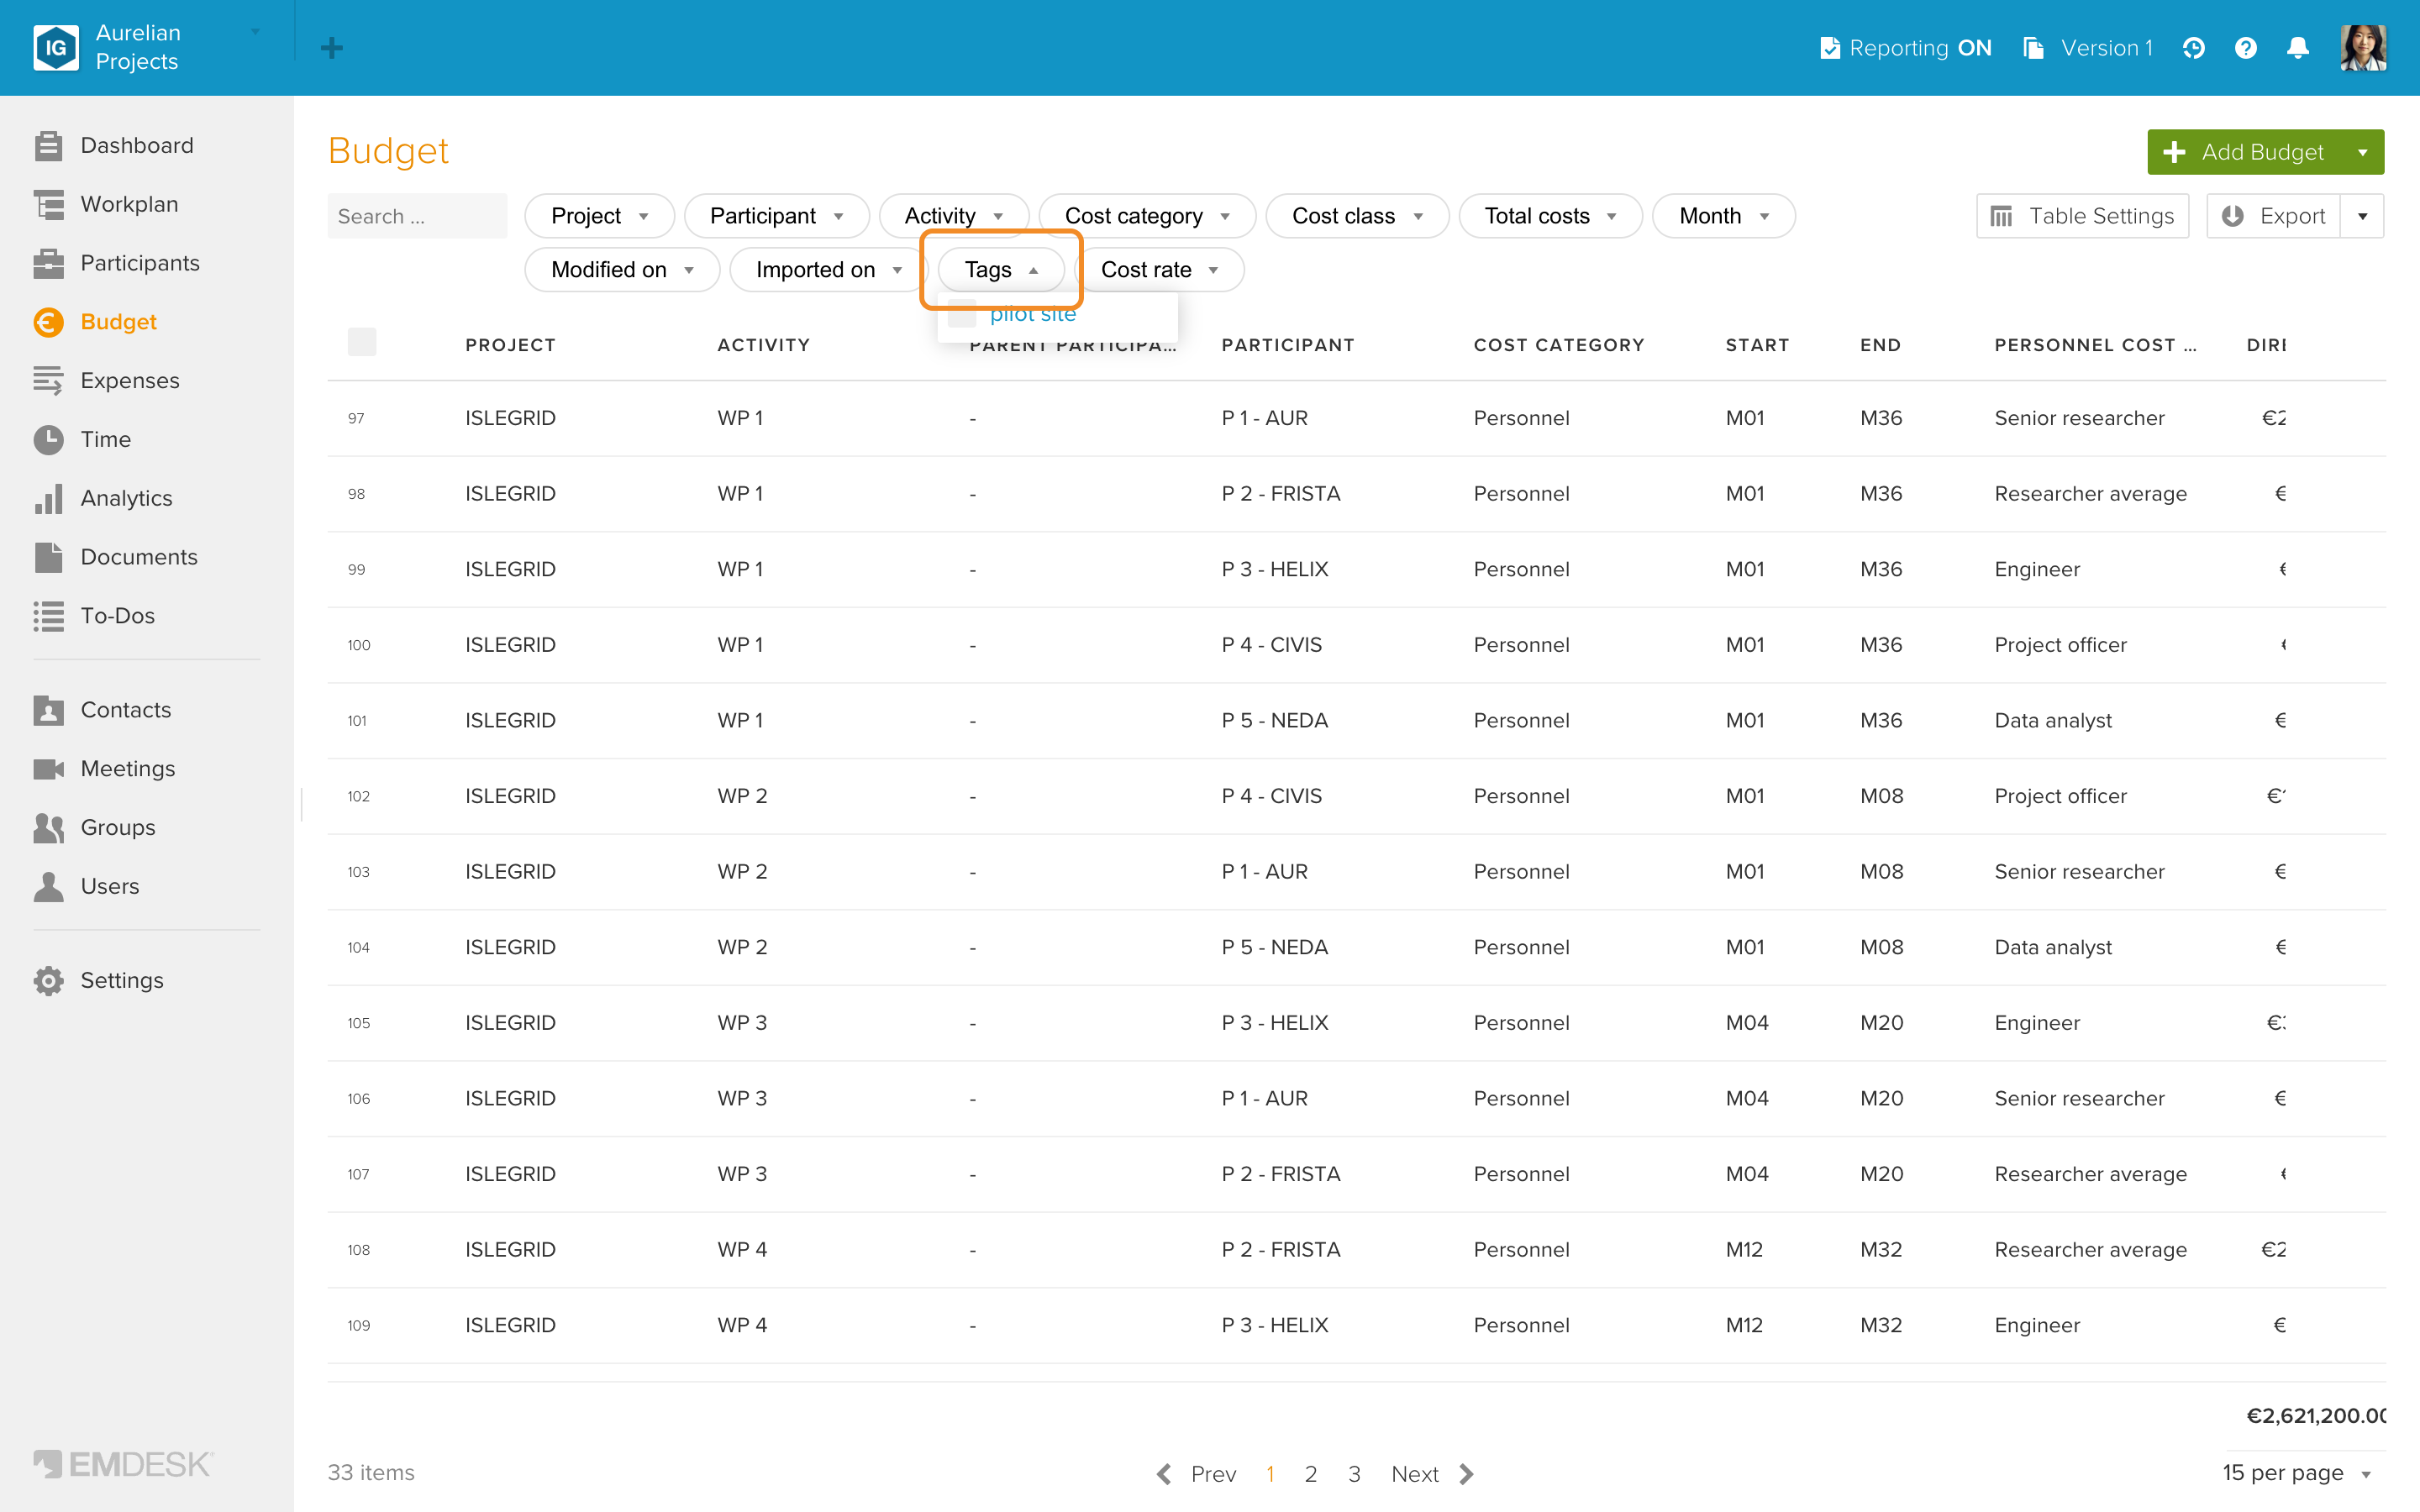The image size is (2420, 1512).
Task: Toggle the Reporting ON switch in the header
Action: point(1905,48)
